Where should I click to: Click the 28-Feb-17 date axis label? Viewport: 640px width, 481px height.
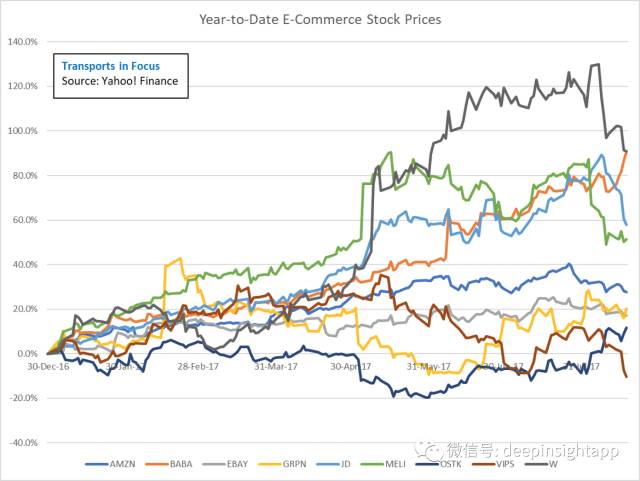pyautogui.click(x=198, y=366)
